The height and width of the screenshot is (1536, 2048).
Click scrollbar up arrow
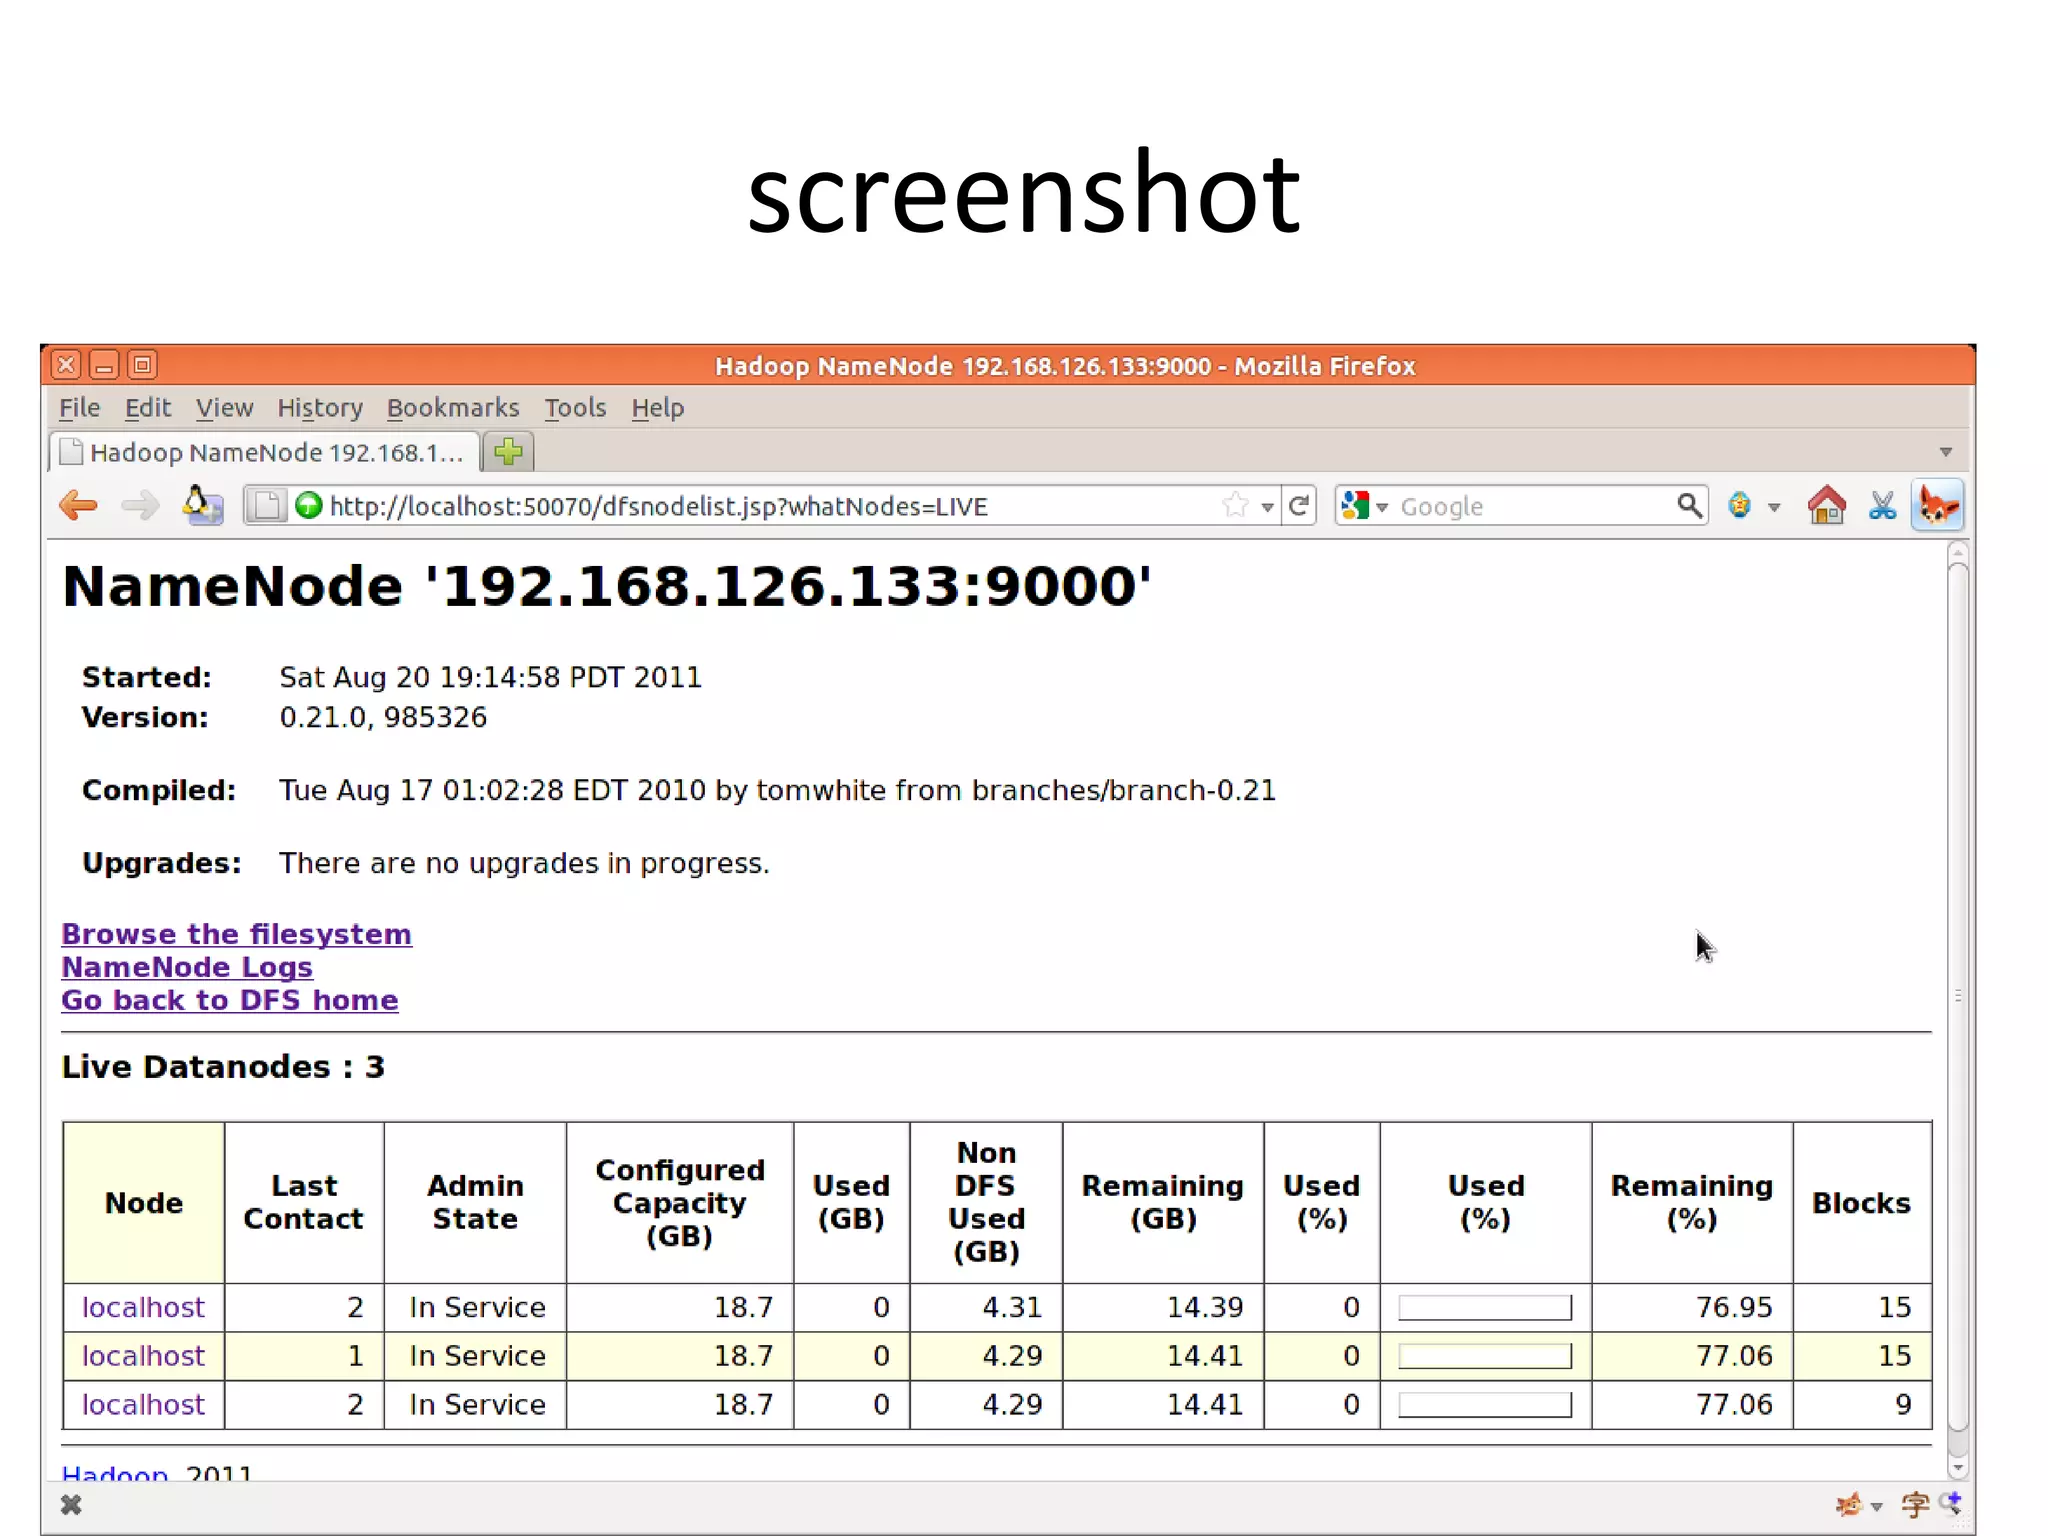point(1958,553)
